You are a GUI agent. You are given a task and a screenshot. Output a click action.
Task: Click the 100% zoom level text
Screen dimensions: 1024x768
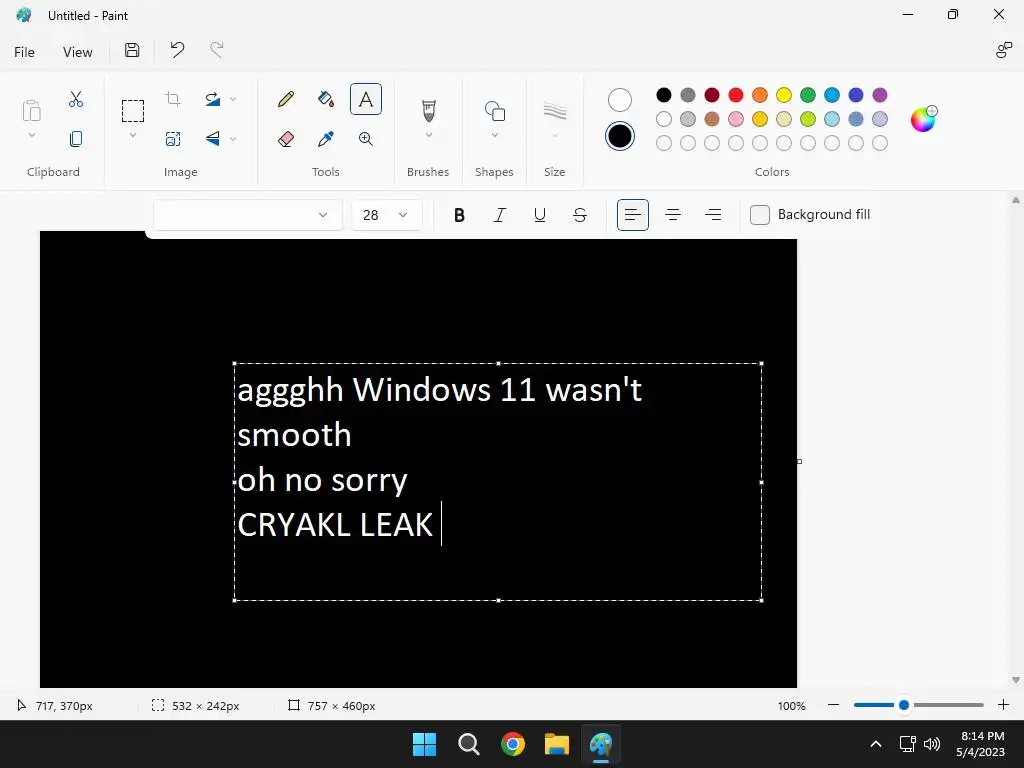792,706
